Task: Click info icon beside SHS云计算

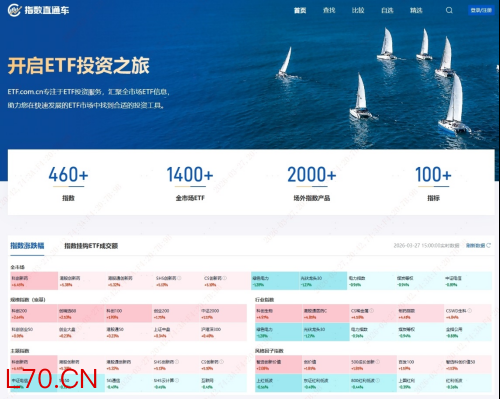Action: point(177,380)
